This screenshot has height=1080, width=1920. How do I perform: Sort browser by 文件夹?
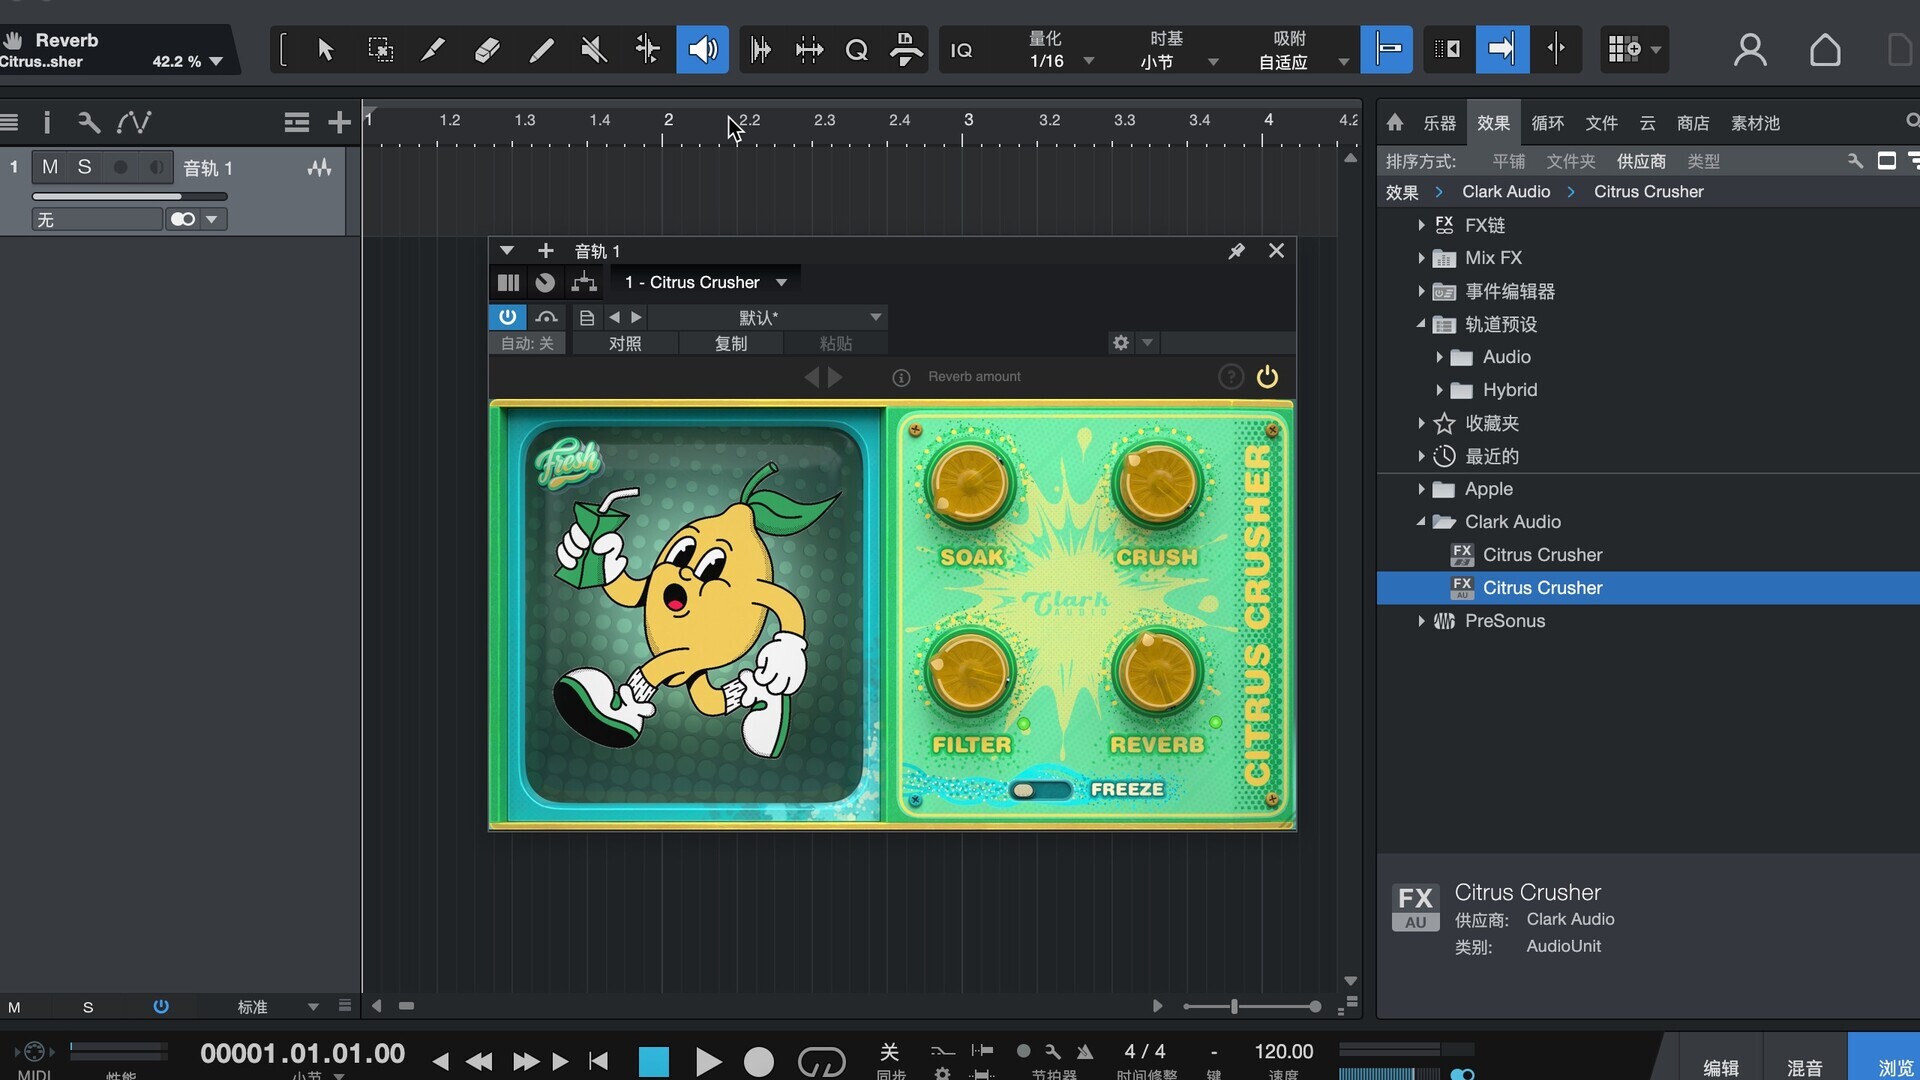(1570, 162)
